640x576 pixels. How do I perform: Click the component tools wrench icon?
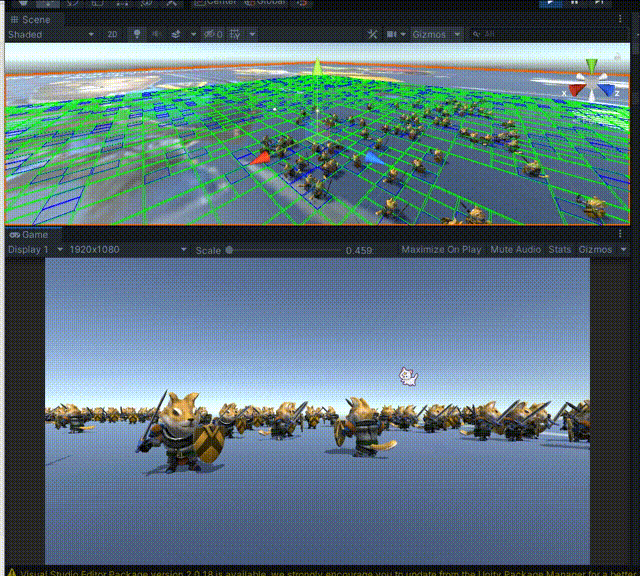pyautogui.click(x=372, y=34)
